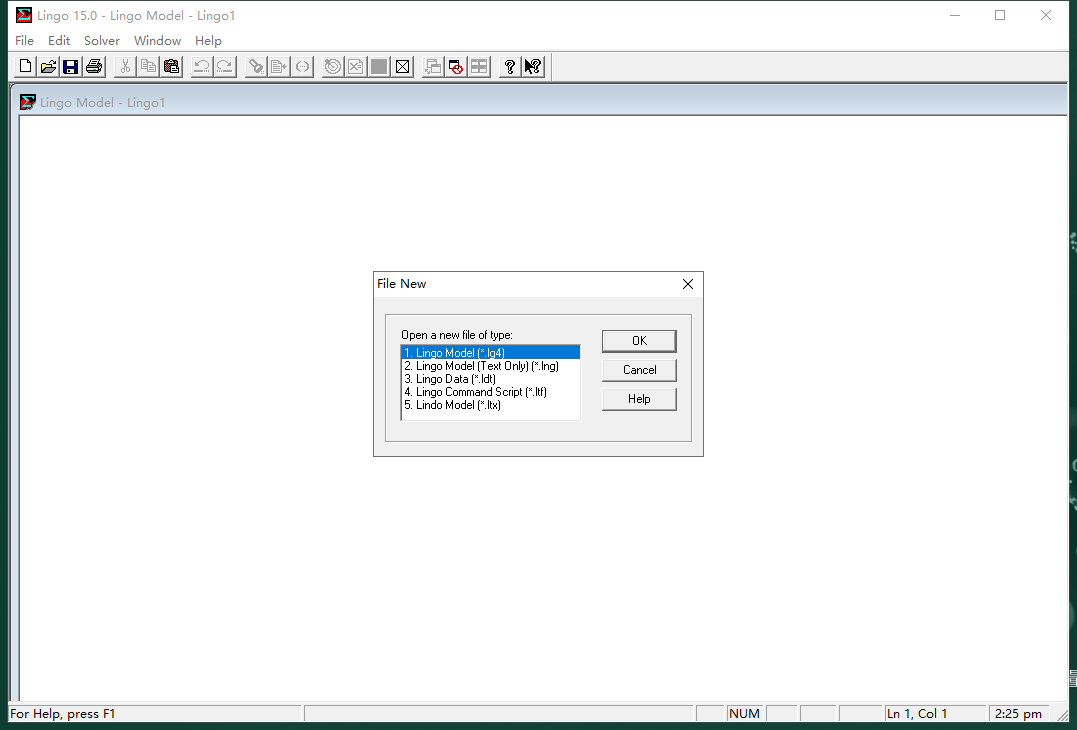Click the Solution report icon

356,67
